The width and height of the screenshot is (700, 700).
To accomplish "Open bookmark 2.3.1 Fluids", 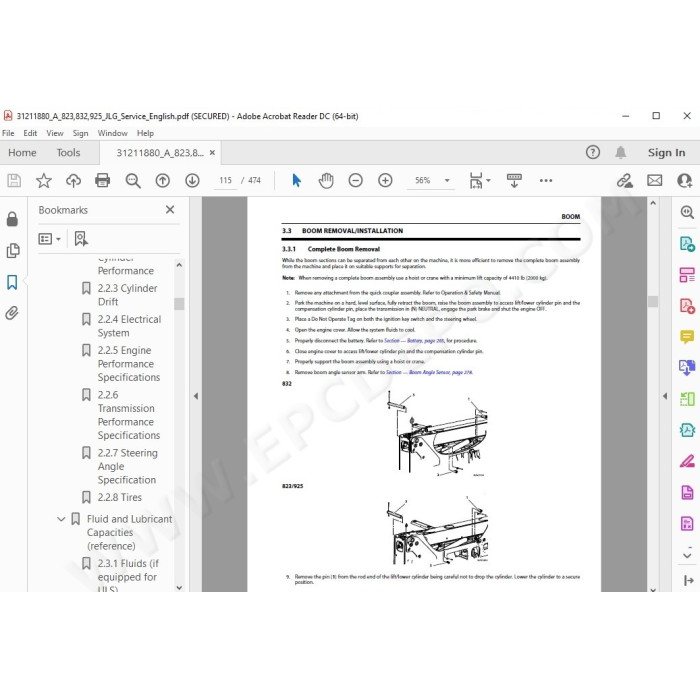I will (128, 576).
